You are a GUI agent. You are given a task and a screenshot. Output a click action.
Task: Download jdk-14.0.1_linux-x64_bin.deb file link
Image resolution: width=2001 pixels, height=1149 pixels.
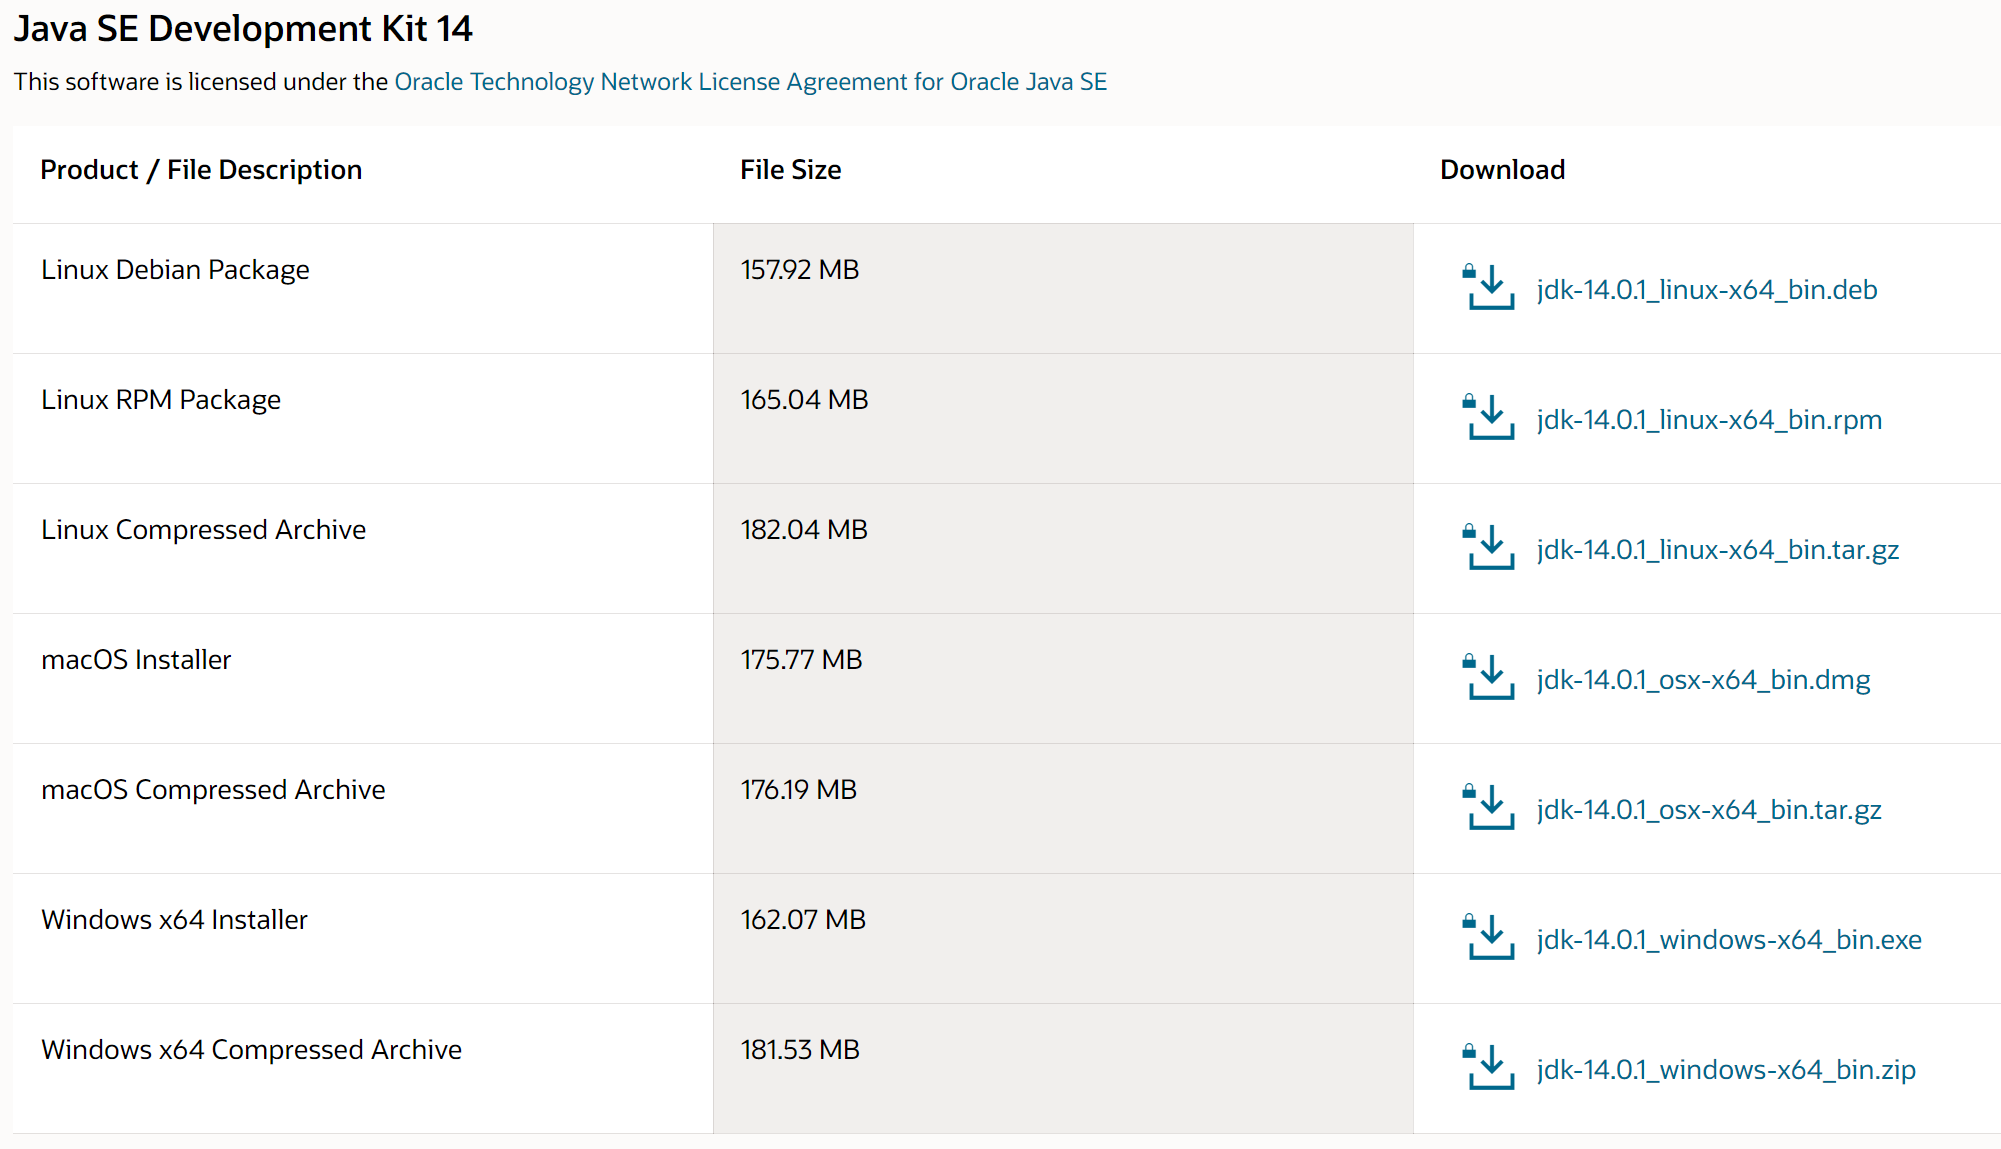[1706, 290]
